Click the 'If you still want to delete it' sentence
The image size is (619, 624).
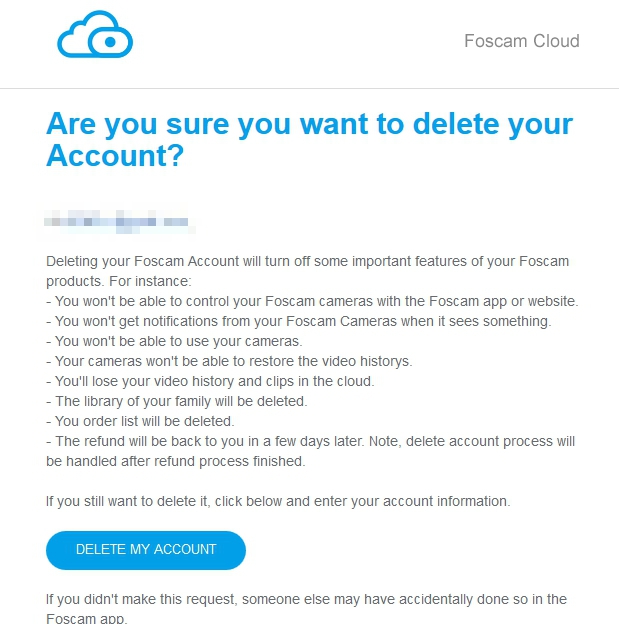pyautogui.click(x=278, y=501)
